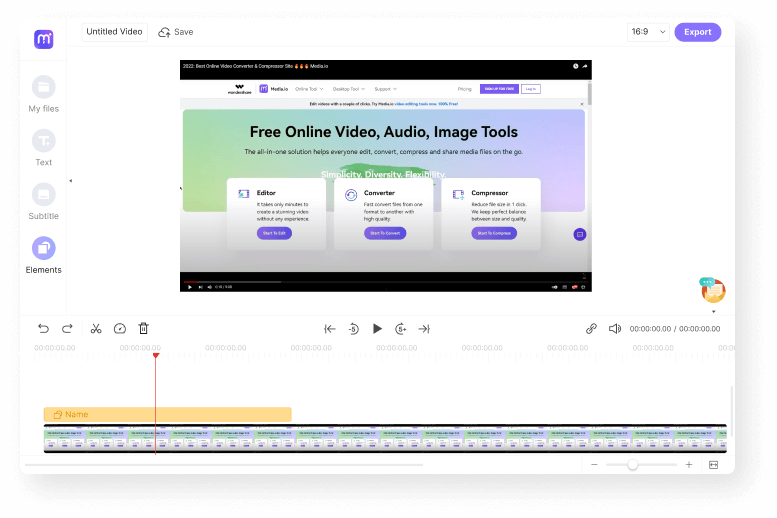
Task: Skip forward 5 seconds
Action: pos(401,329)
